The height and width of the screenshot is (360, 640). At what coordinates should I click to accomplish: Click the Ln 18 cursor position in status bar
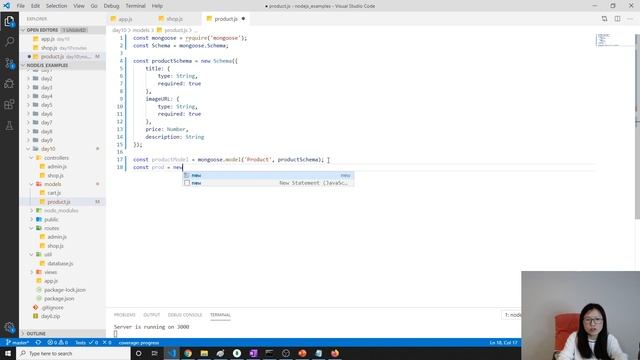pos(503,342)
